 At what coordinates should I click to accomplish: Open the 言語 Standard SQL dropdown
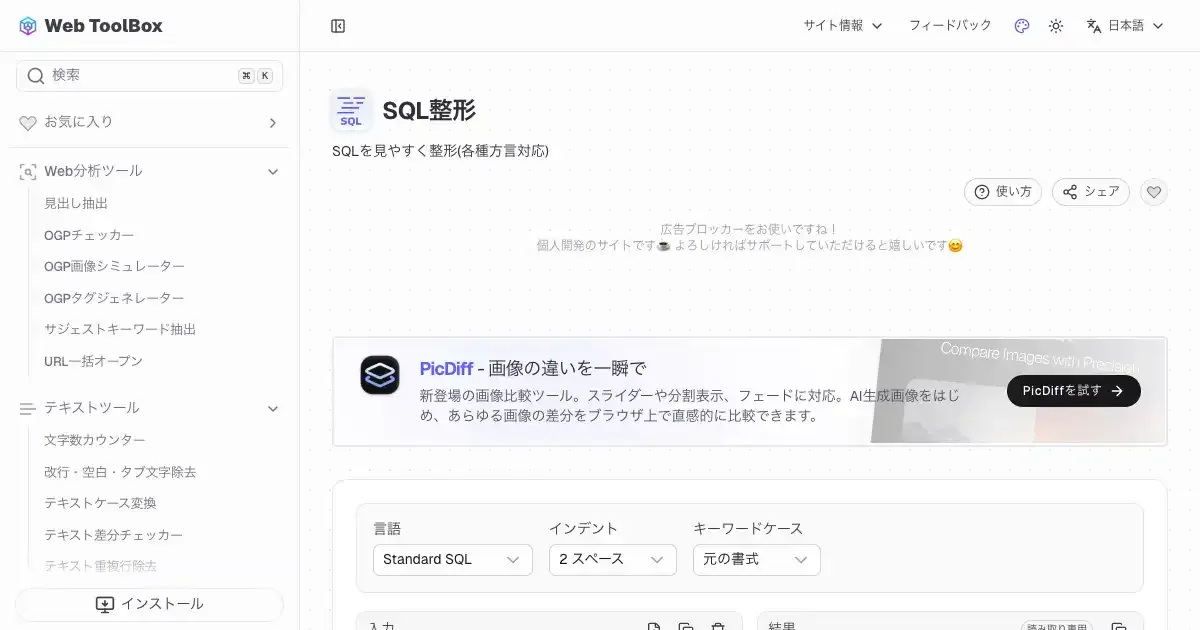[x=452, y=560]
